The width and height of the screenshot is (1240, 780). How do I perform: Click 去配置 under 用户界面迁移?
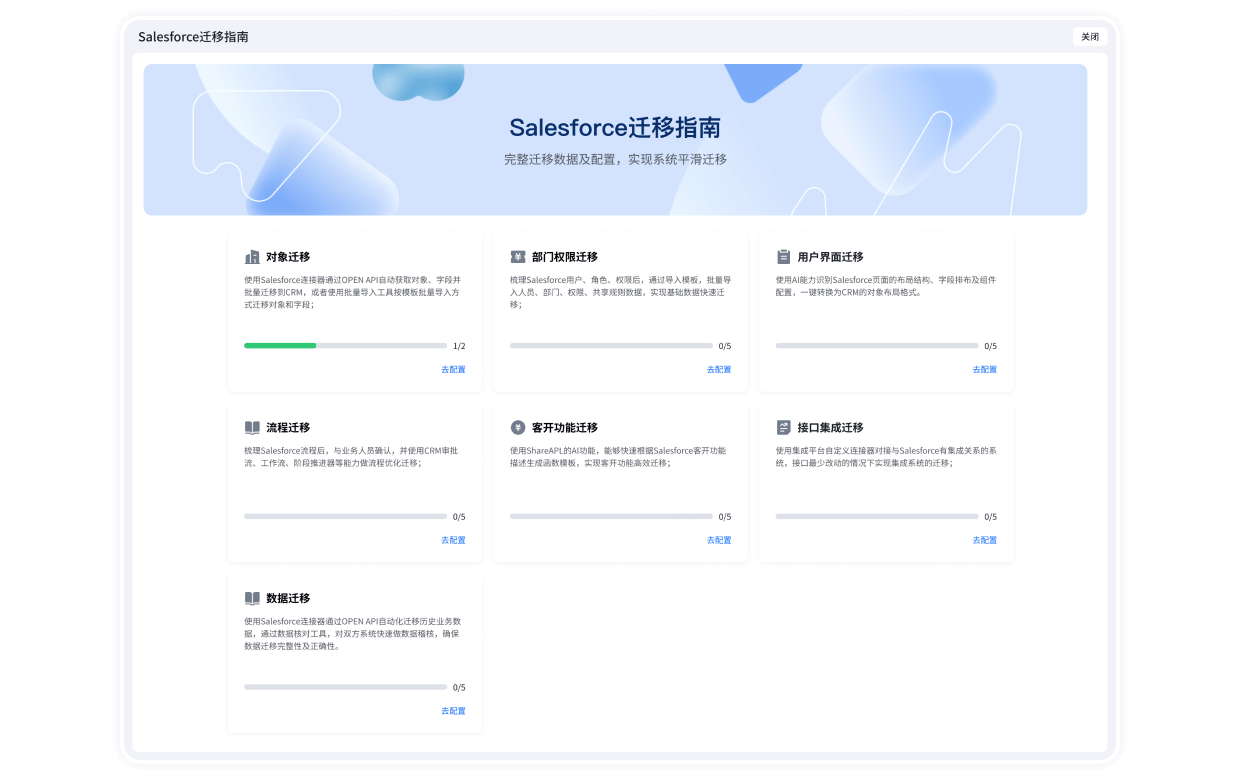pyautogui.click(x=983, y=369)
